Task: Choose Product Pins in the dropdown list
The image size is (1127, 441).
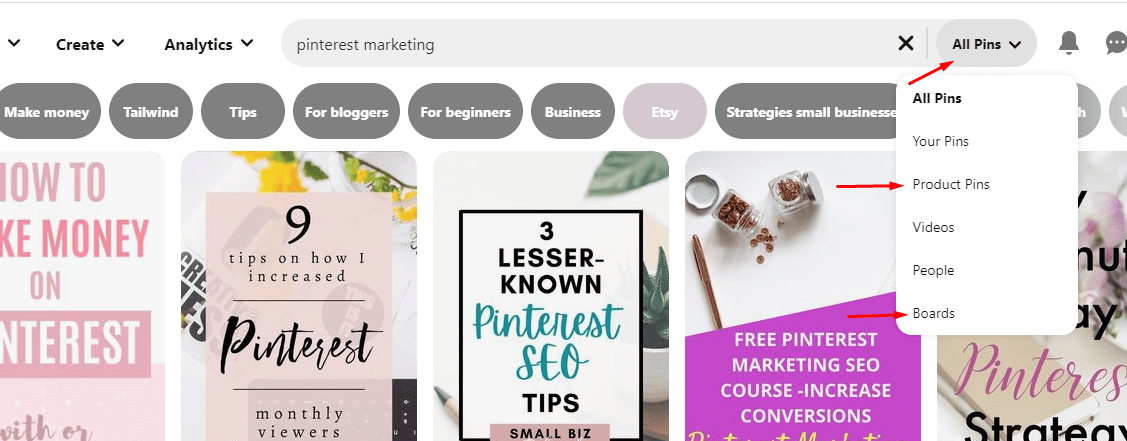Action: pyautogui.click(x=951, y=185)
